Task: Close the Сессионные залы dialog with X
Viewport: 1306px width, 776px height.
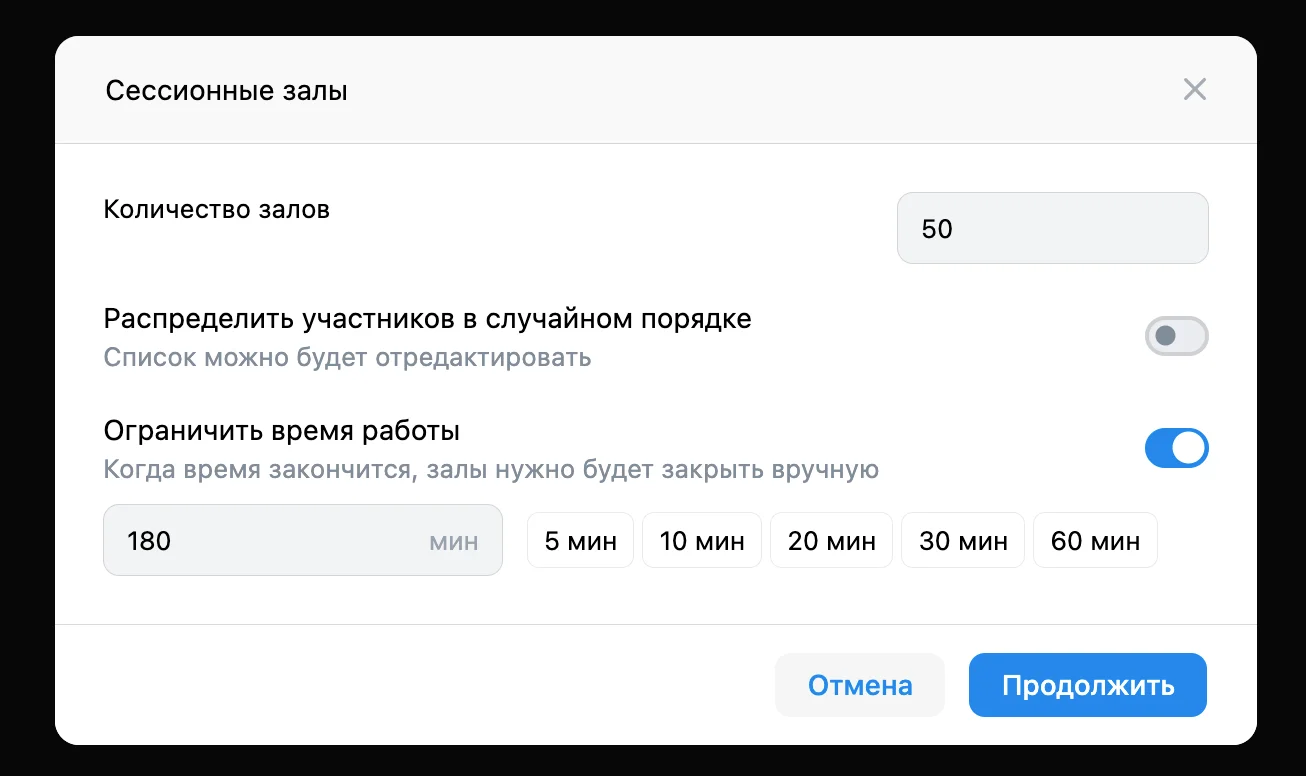Action: pos(1194,90)
